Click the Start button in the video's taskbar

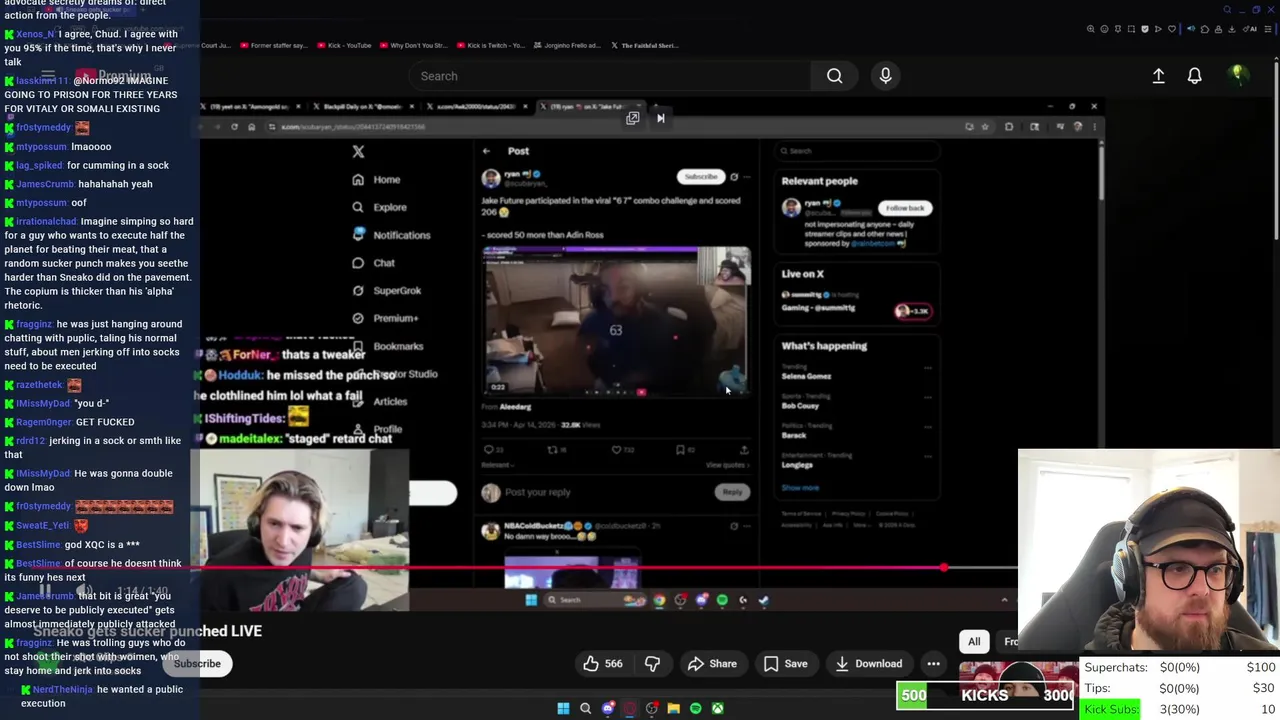531,600
